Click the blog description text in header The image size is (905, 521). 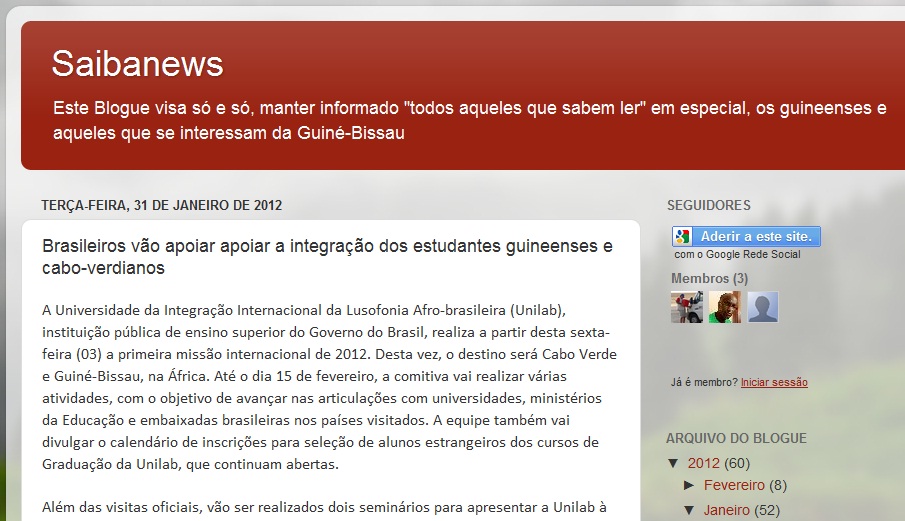point(469,120)
